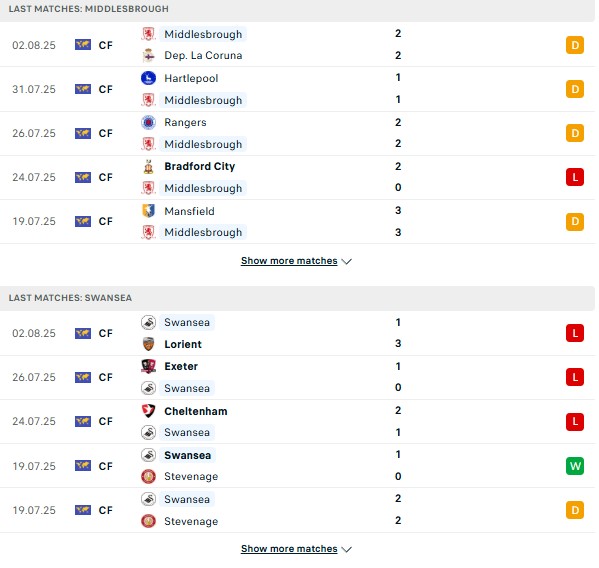Open the Bradford City team link
Viewport: 599px width, 568px height.
[x=199, y=167]
